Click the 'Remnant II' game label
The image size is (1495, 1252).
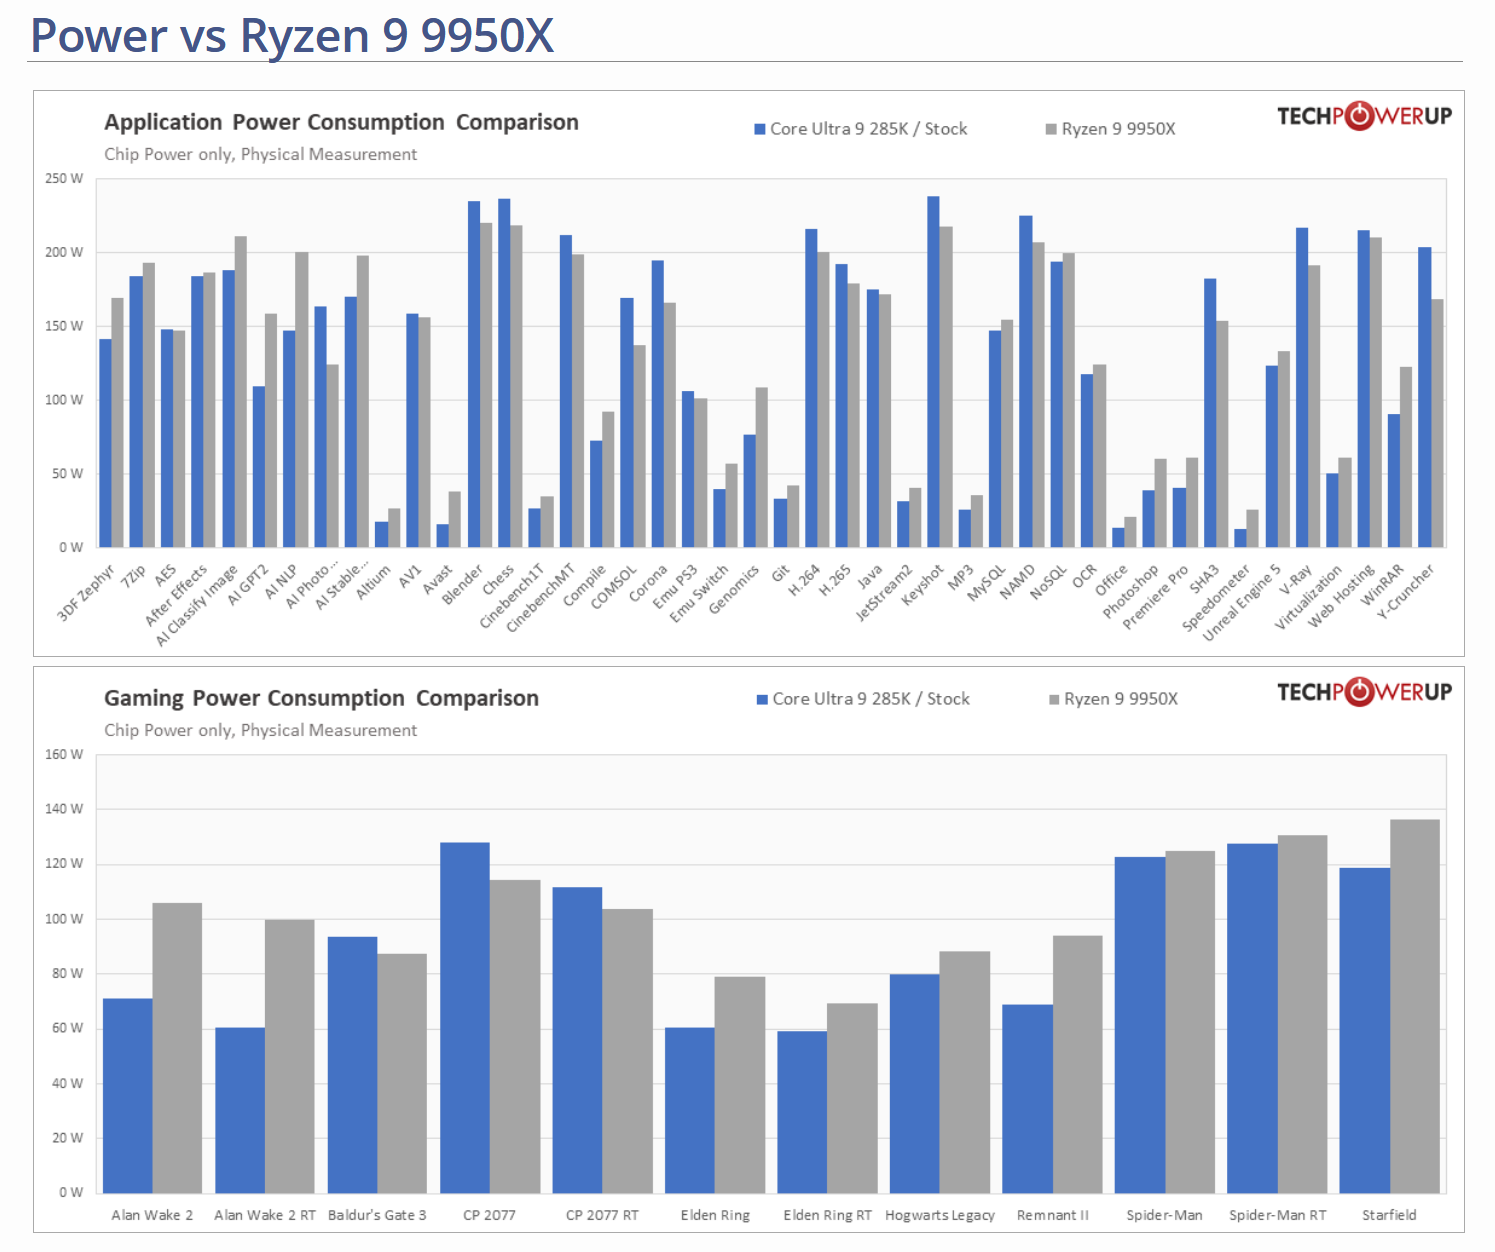pyautogui.click(x=1052, y=1215)
